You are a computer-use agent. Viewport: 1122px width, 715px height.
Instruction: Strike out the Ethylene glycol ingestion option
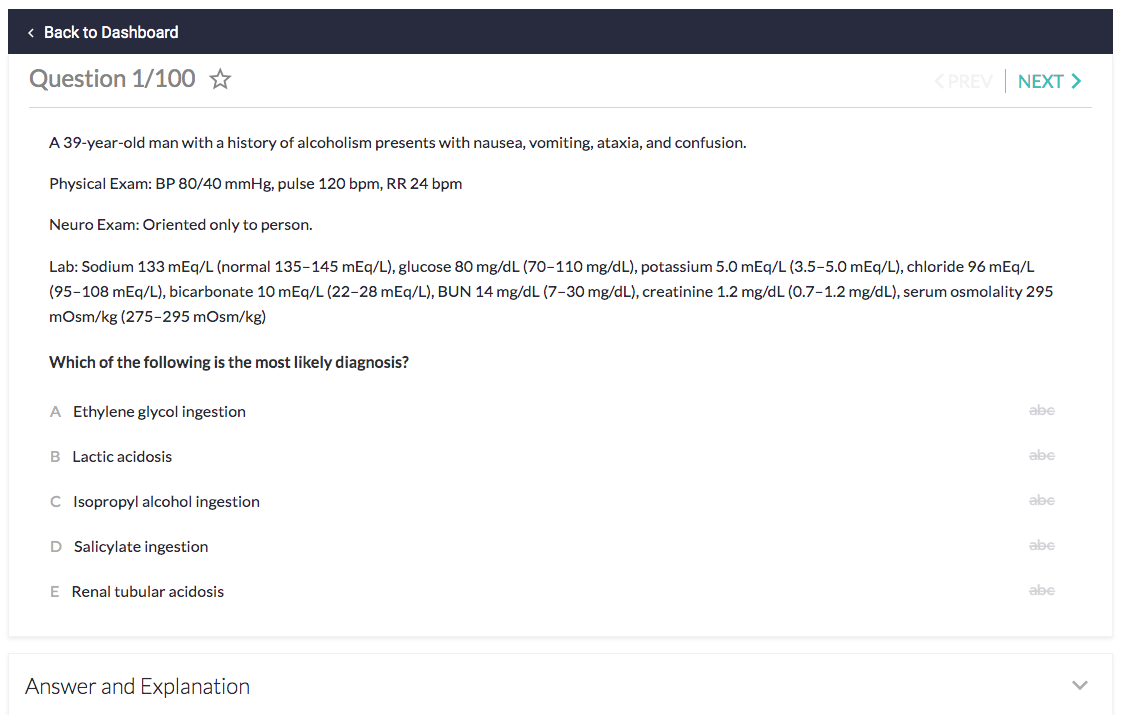tap(1041, 411)
